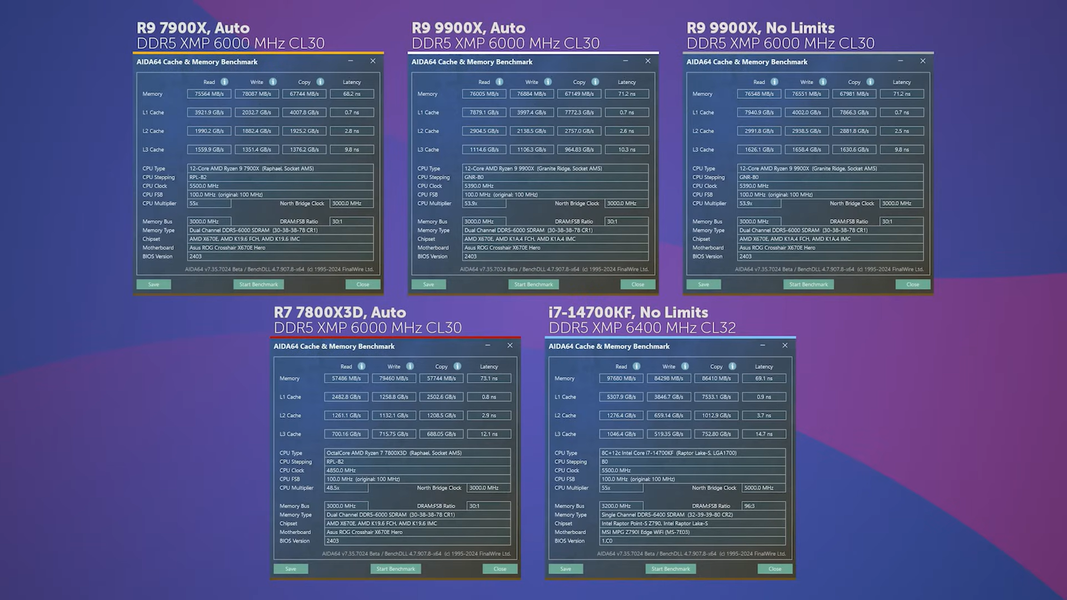This screenshot has height=600, width=1067.
Task: Save results in R9 9900X No Limits window
Action: pyautogui.click(x=703, y=284)
